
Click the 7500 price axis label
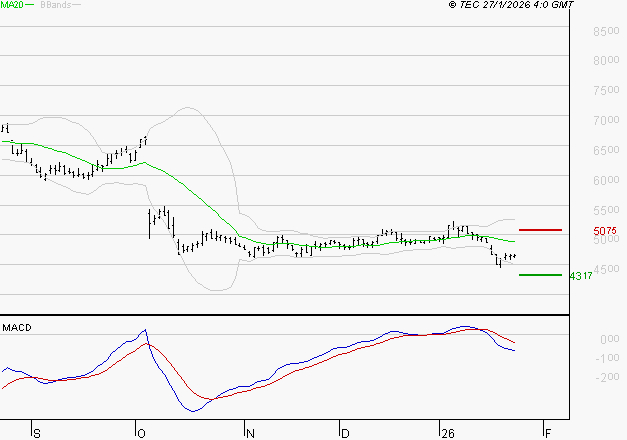coord(606,90)
